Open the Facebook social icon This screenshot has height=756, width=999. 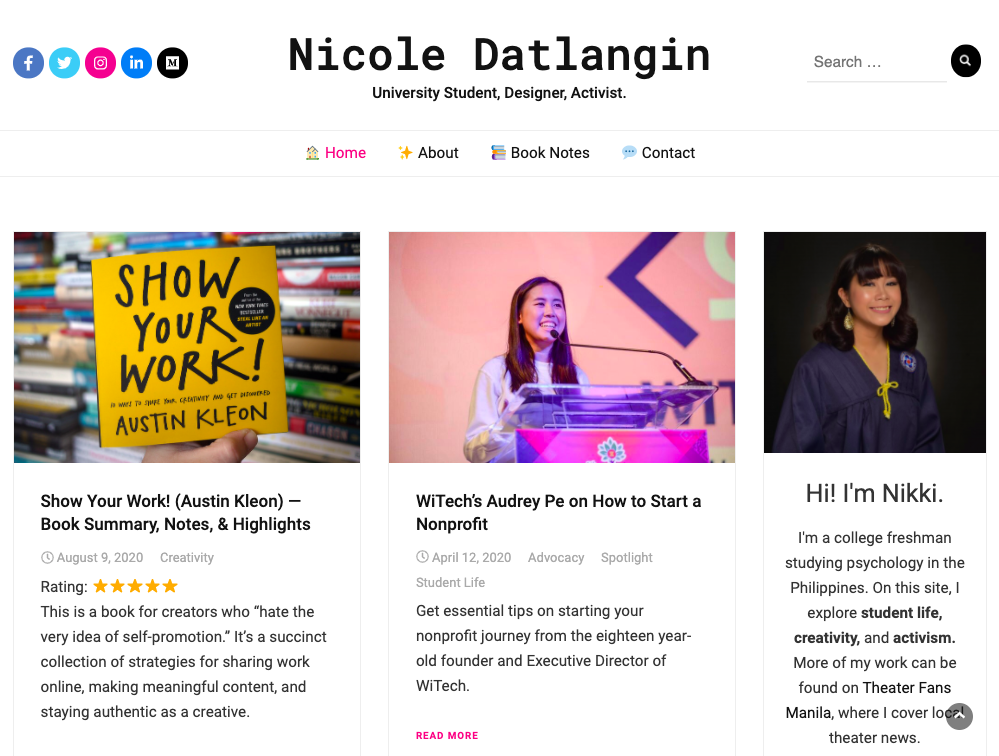click(x=29, y=63)
